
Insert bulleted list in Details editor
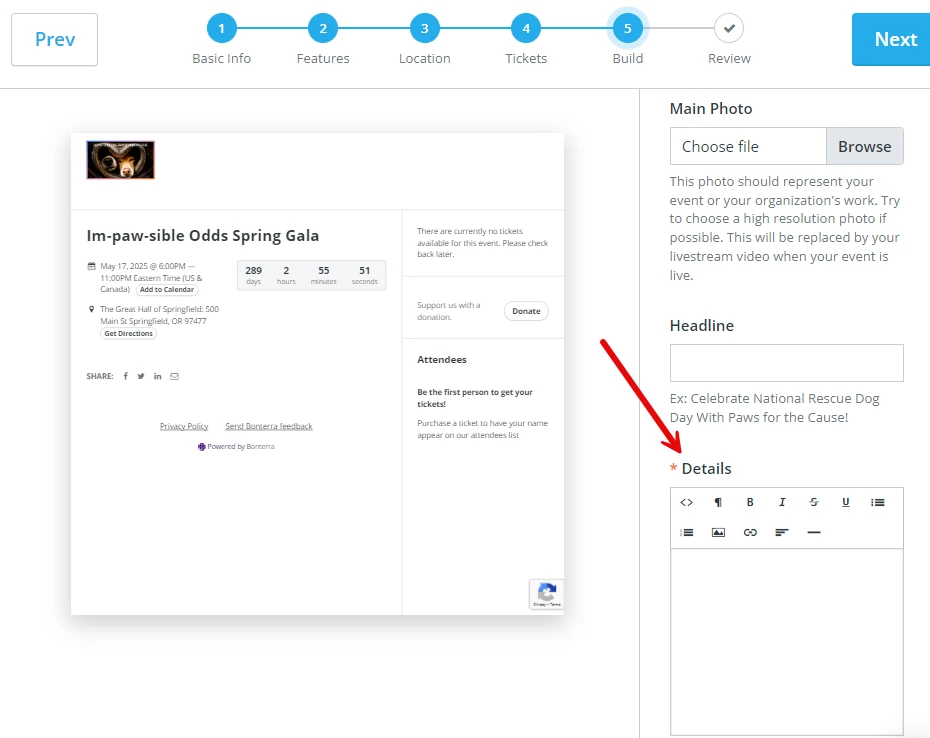point(878,502)
